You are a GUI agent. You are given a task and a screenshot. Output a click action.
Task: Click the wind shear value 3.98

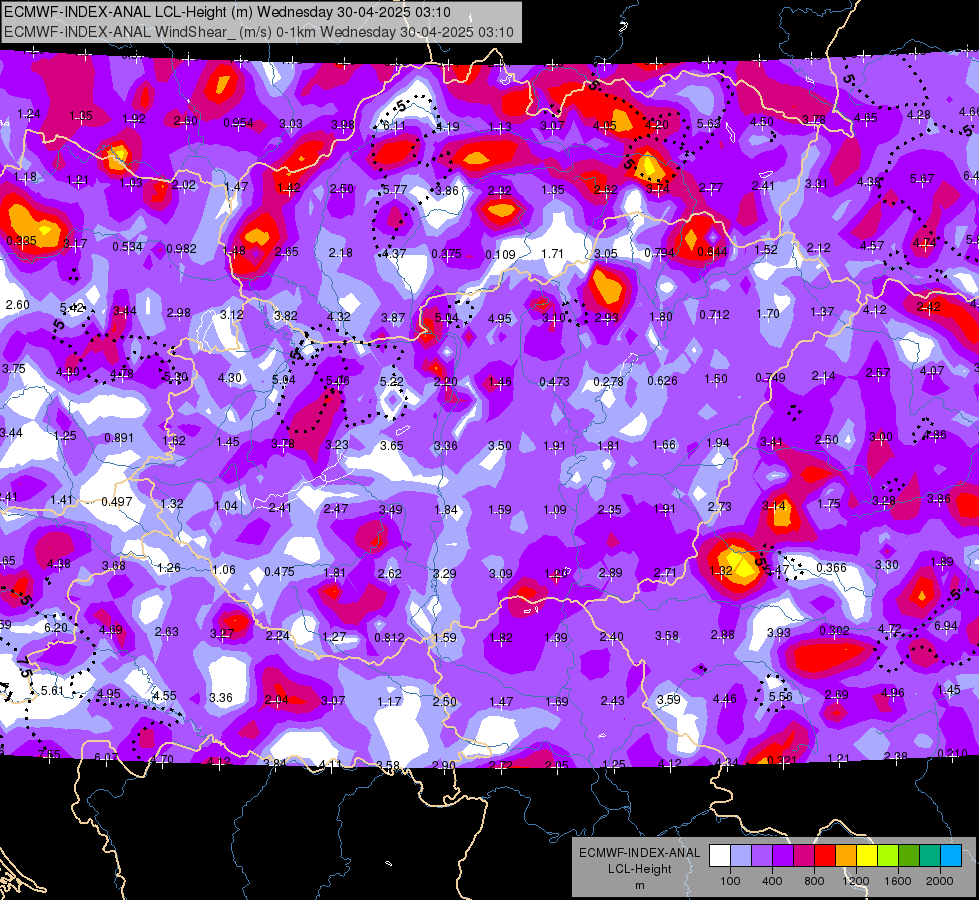click(343, 124)
